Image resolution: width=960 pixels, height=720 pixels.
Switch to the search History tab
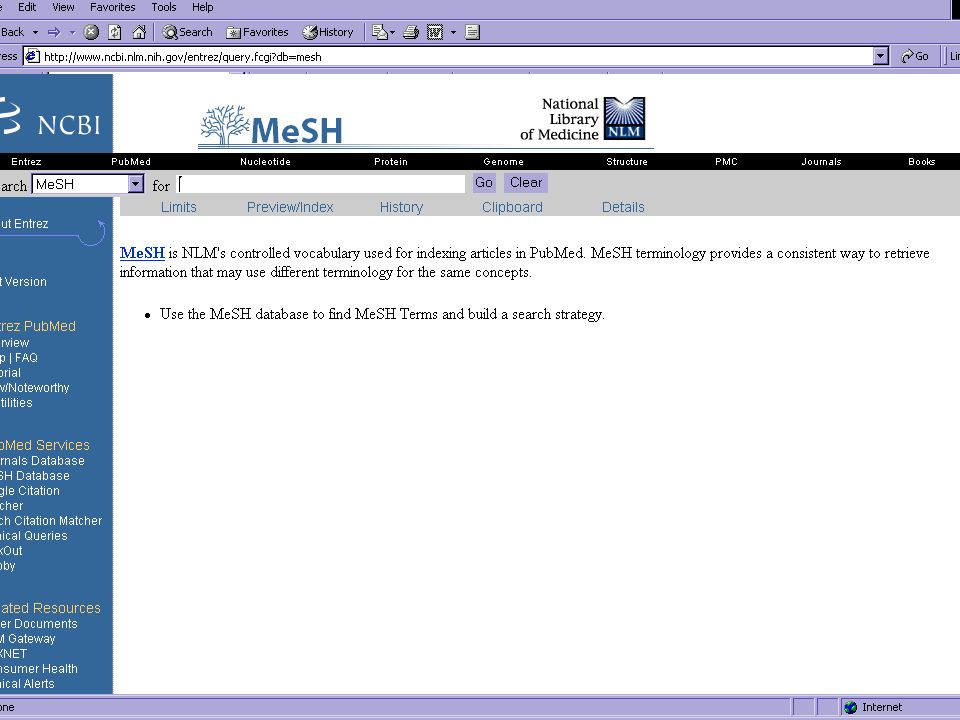pos(401,207)
